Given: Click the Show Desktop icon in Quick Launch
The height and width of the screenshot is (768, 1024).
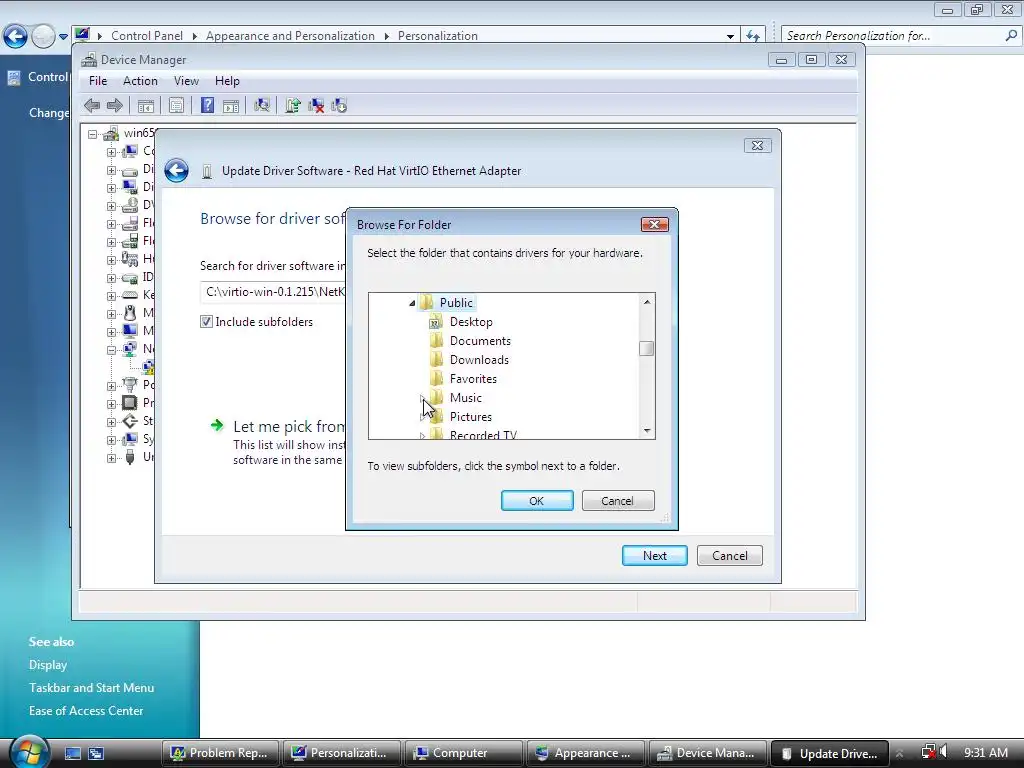Looking at the screenshot, I should (72, 754).
